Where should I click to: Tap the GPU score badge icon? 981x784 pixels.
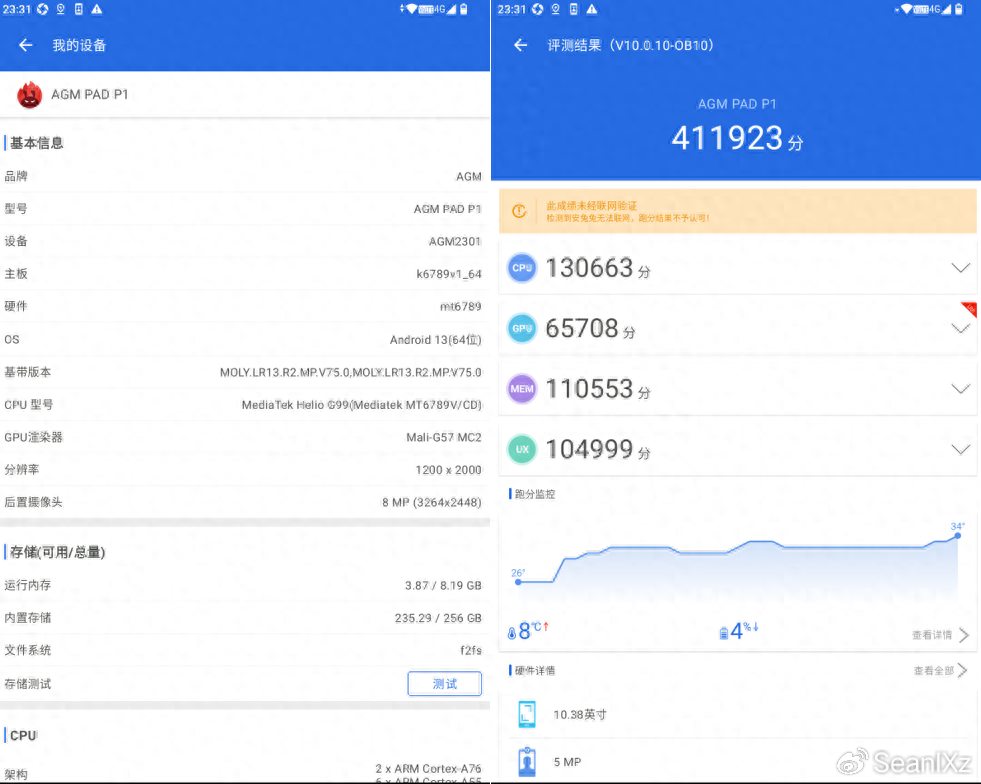coord(522,328)
